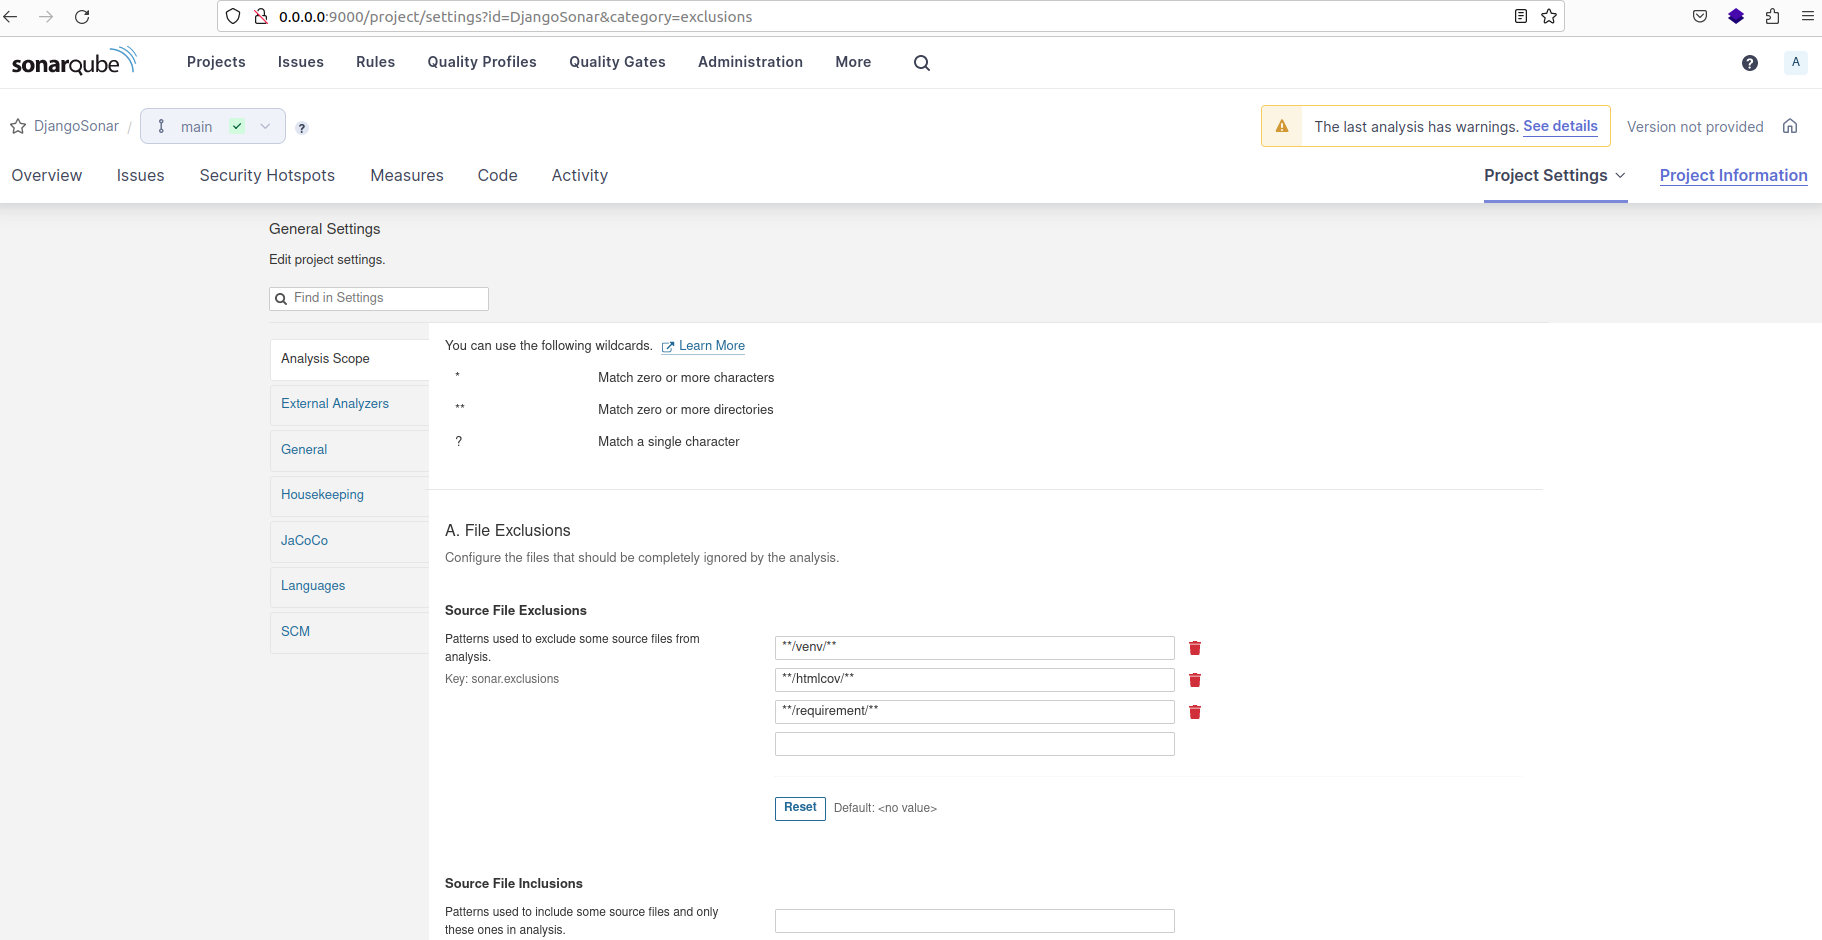
Task: Select JaCoCo settings category
Action: click(x=349, y=541)
